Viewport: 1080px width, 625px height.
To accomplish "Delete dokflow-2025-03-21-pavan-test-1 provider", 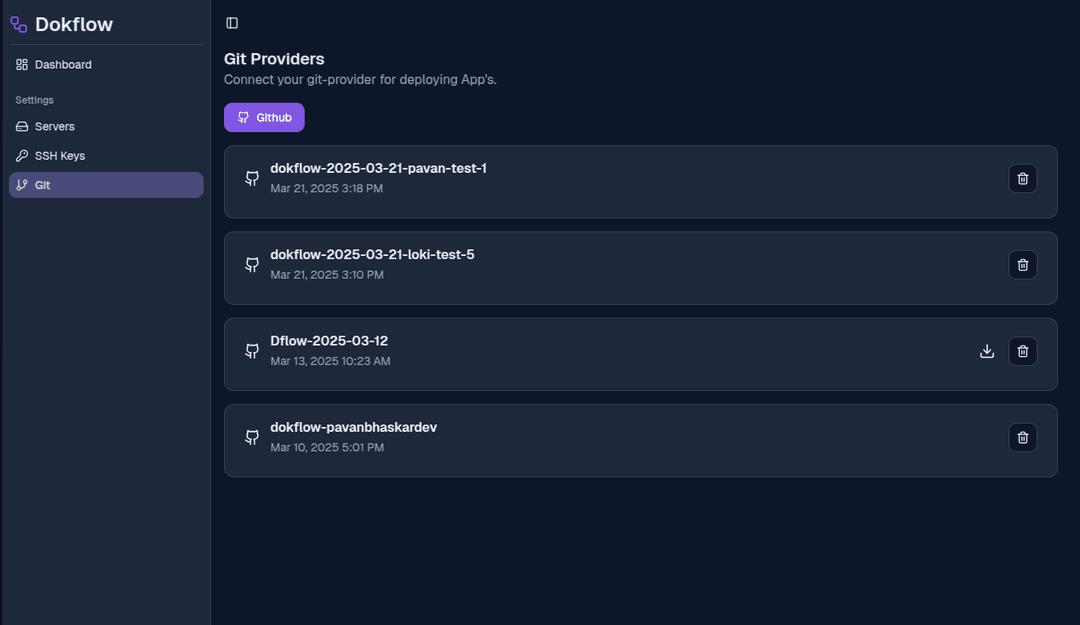I will pos(1023,178).
